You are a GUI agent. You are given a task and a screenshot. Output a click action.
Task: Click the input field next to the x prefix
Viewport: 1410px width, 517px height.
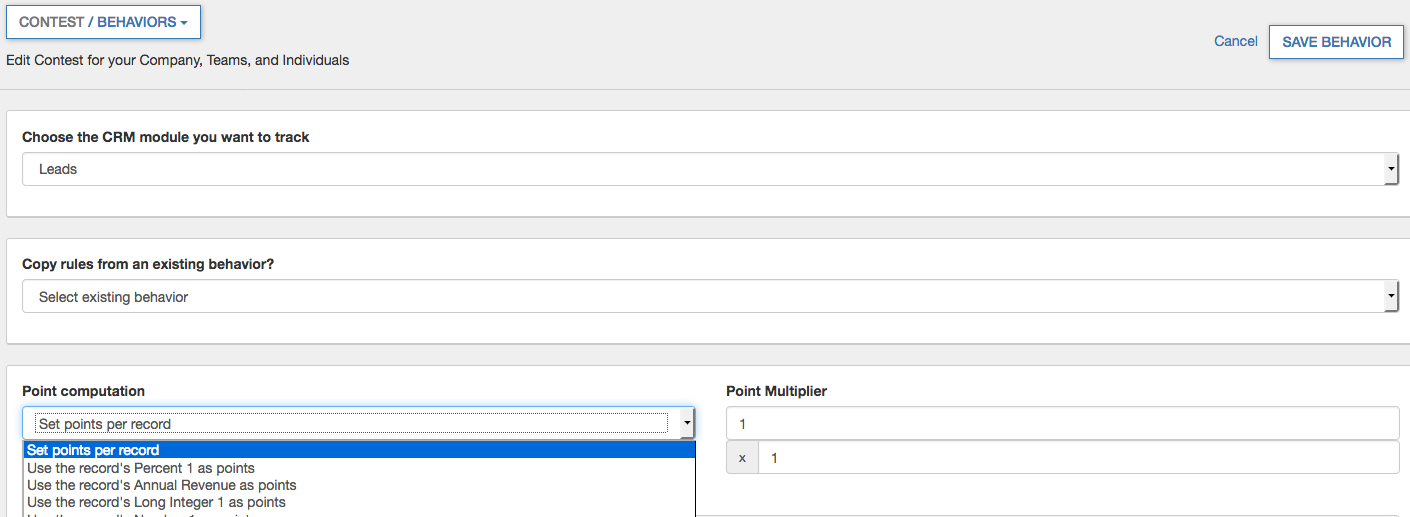(x=1078, y=458)
